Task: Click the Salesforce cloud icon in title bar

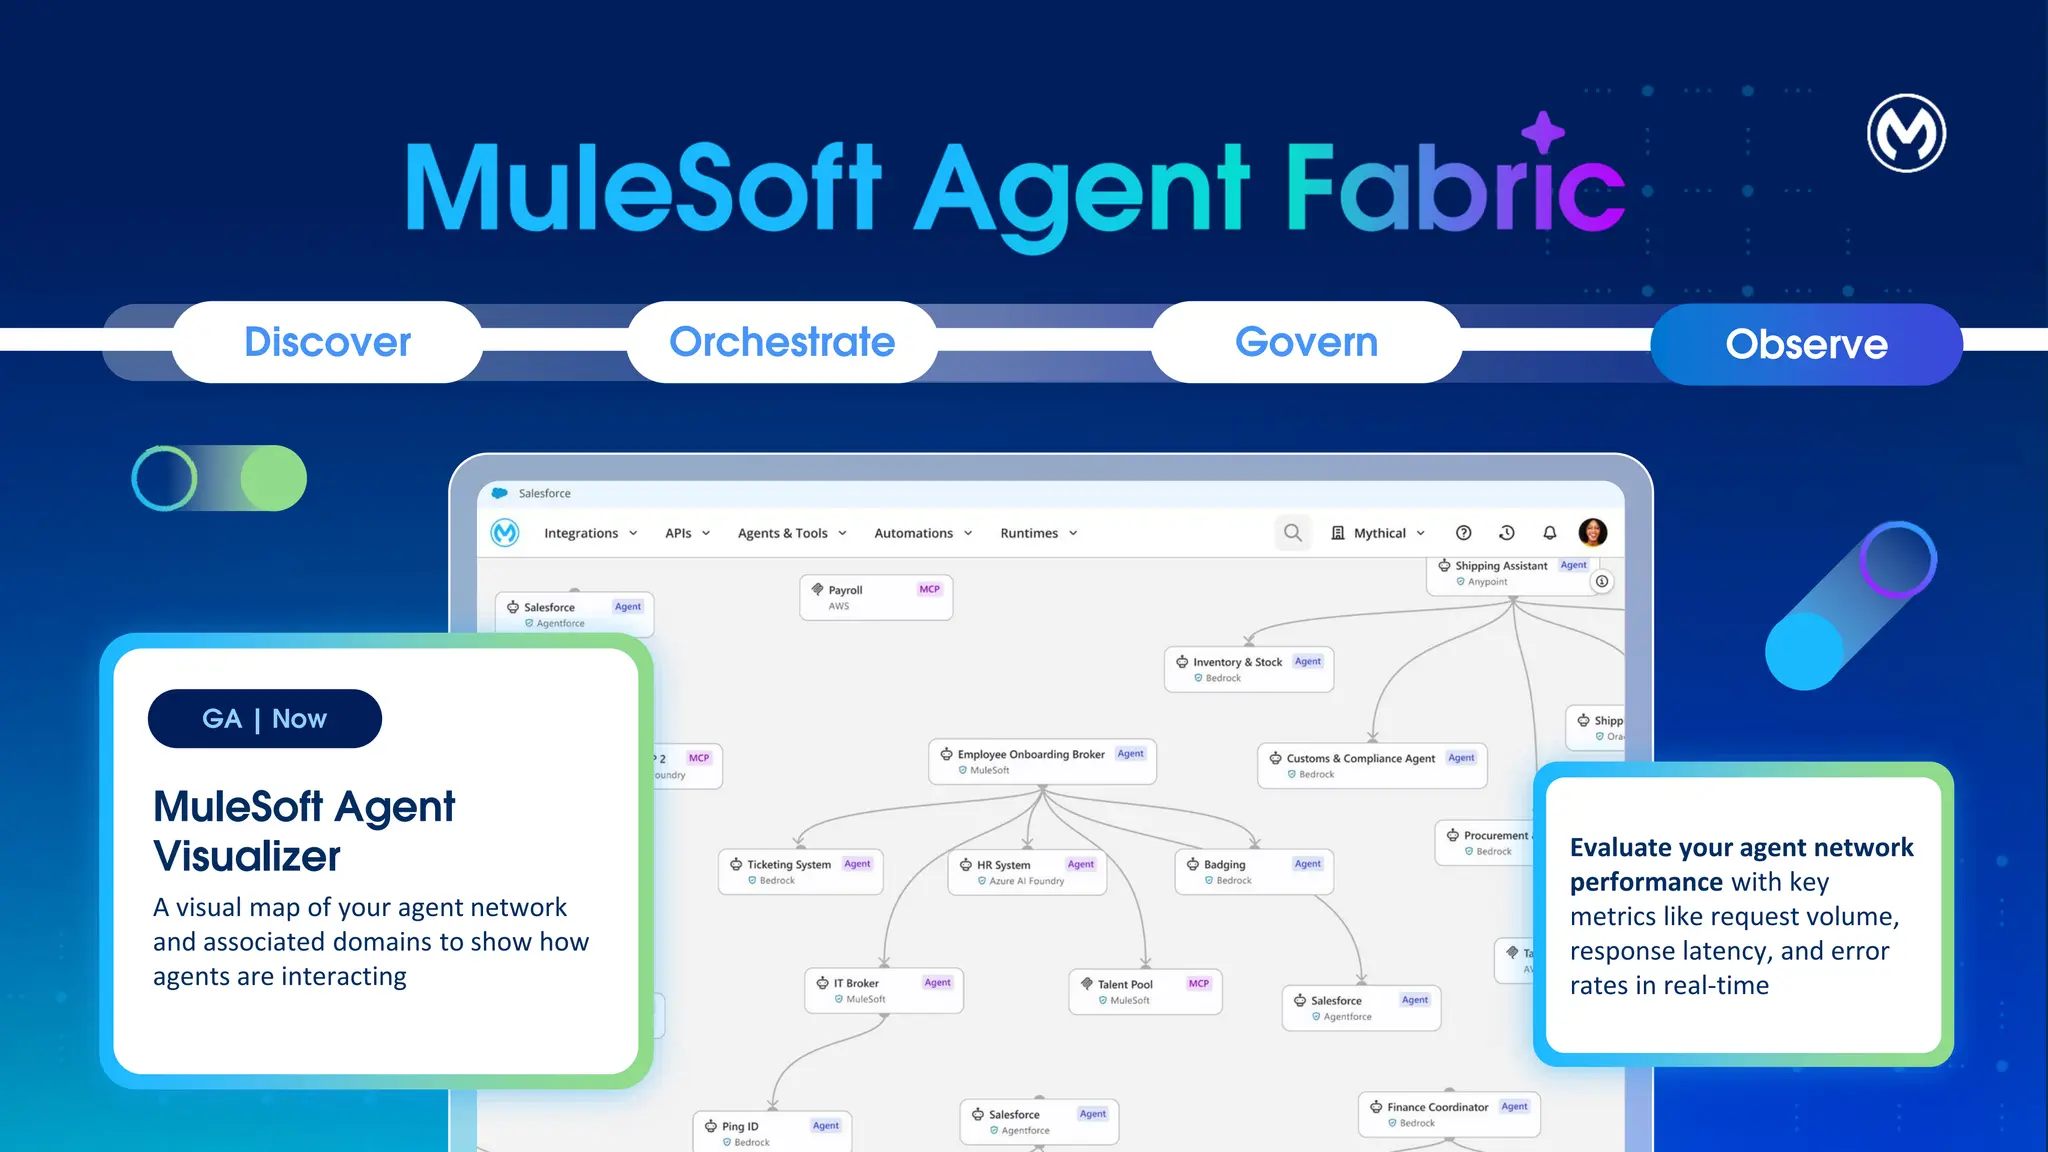Action: (500, 493)
